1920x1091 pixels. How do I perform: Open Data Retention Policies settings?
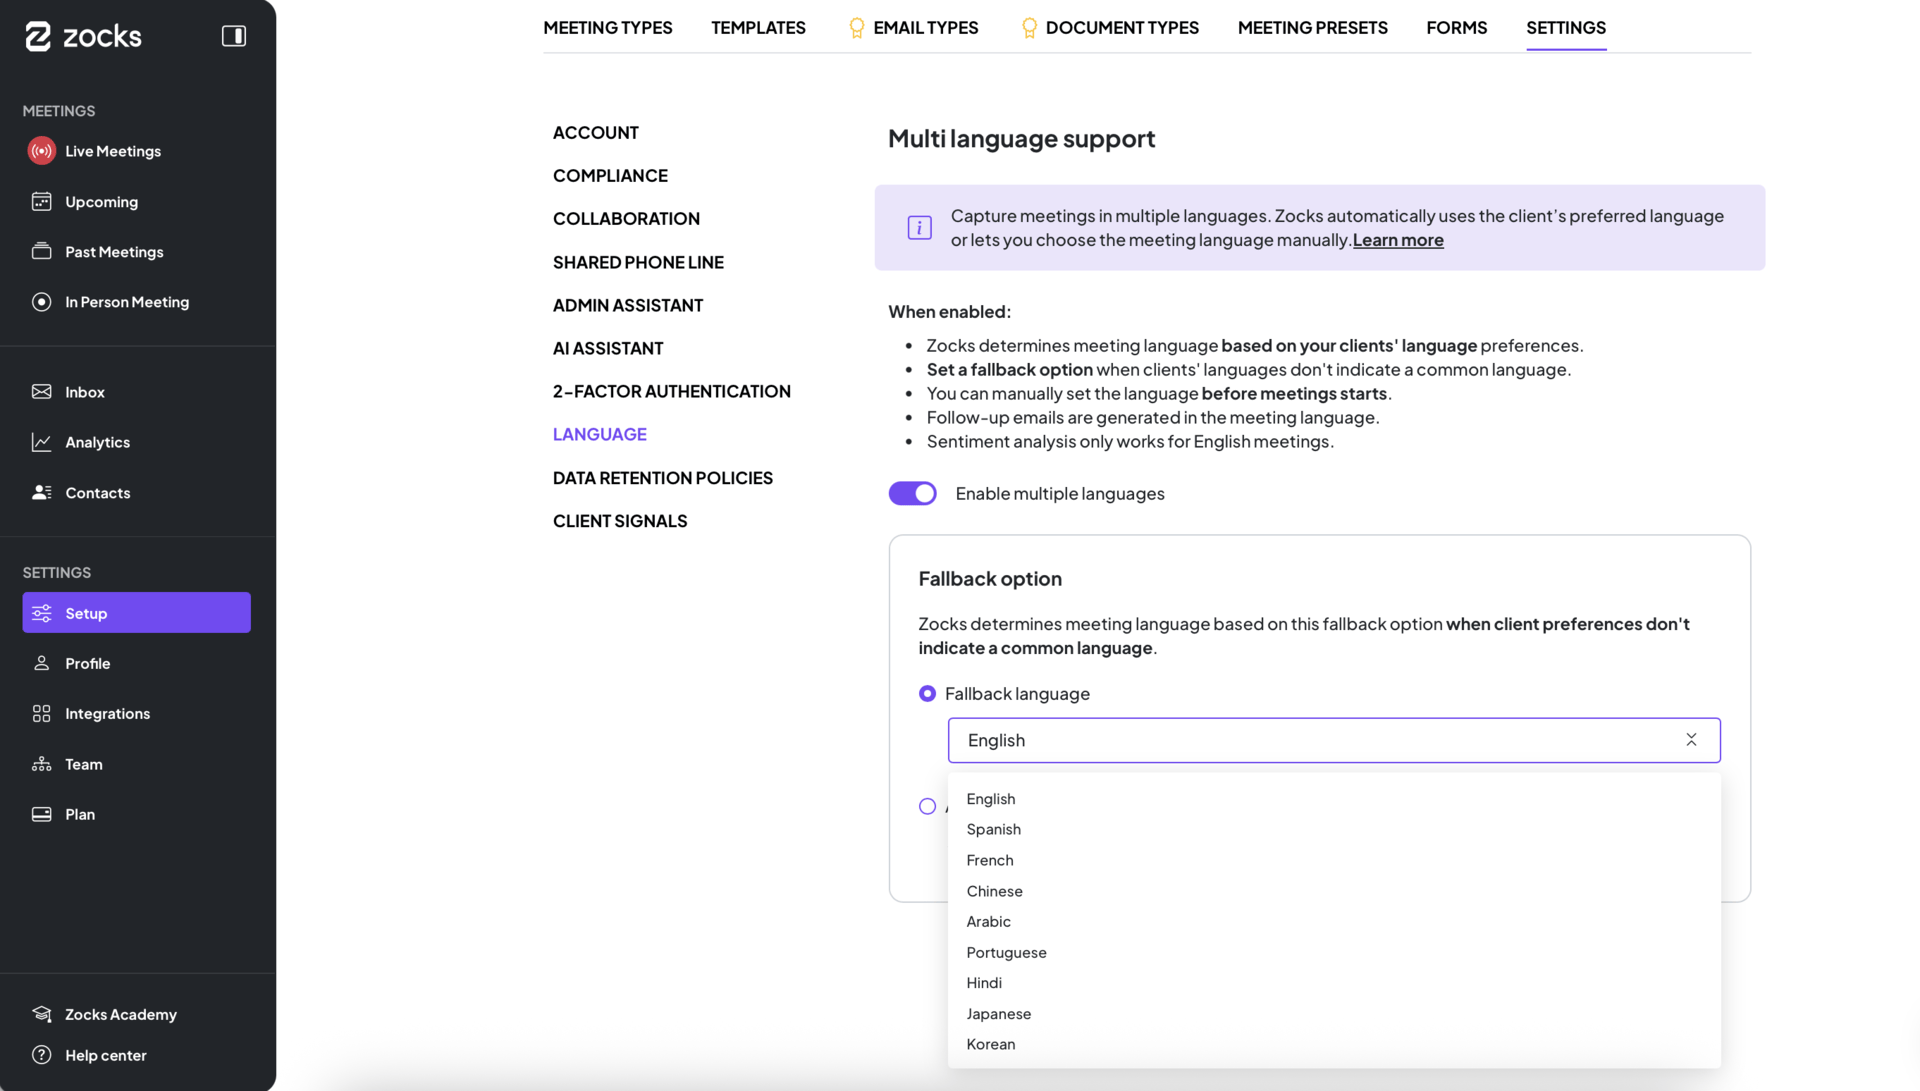click(x=663, y=477)
